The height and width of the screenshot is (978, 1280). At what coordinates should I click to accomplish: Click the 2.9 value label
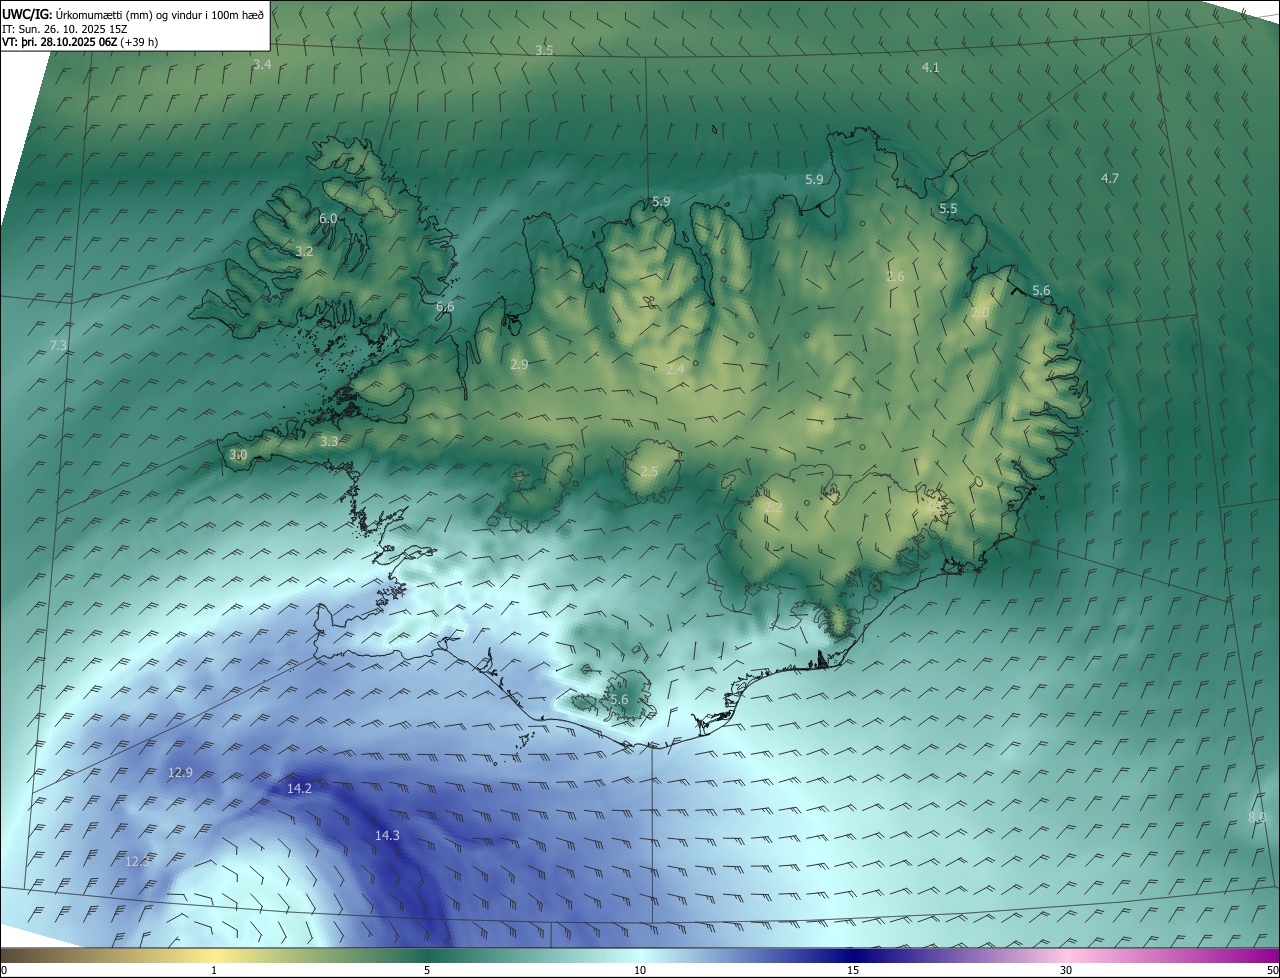point(519,365)
